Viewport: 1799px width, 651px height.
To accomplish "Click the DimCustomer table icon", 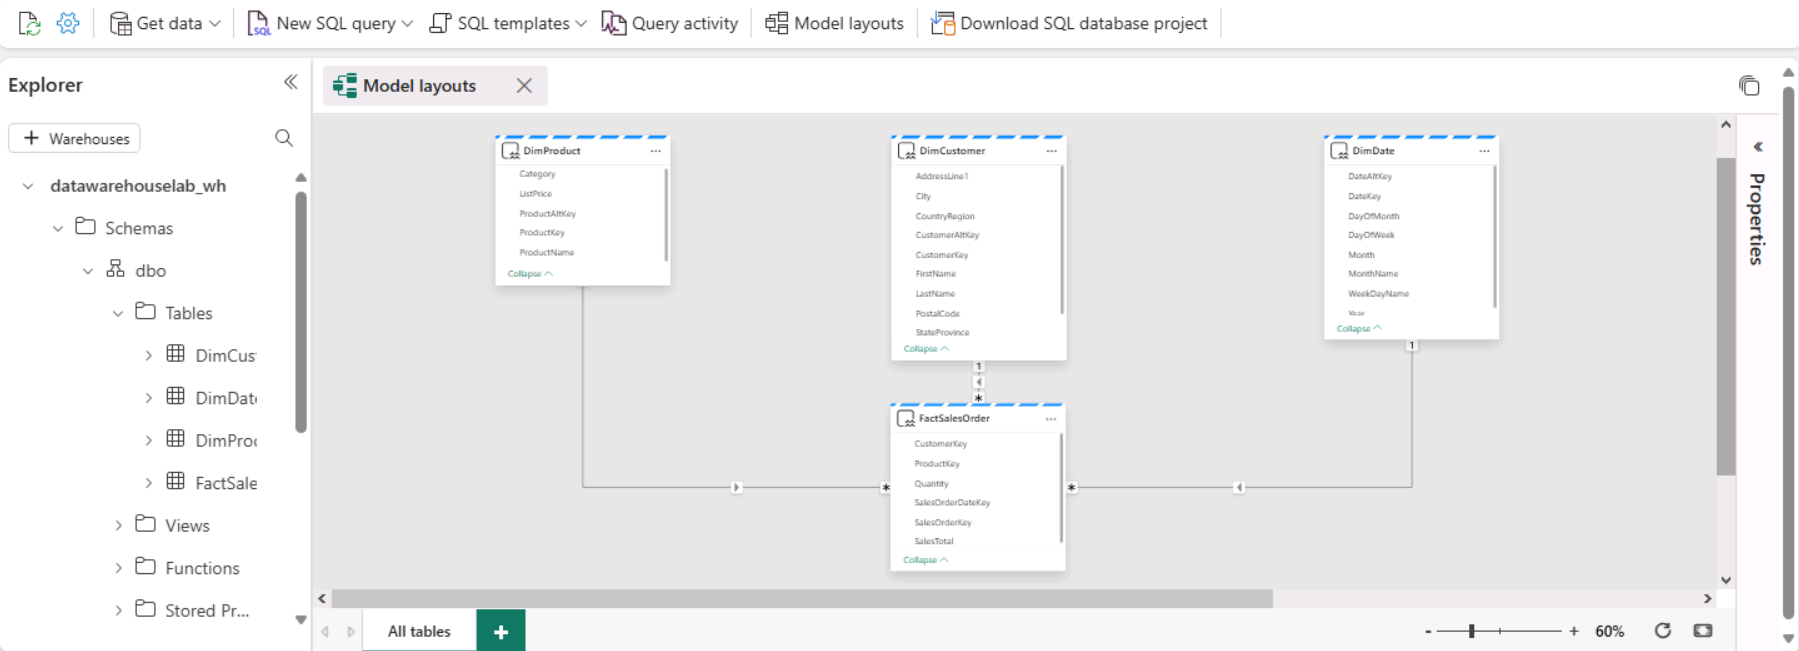I will coord(906,151).
